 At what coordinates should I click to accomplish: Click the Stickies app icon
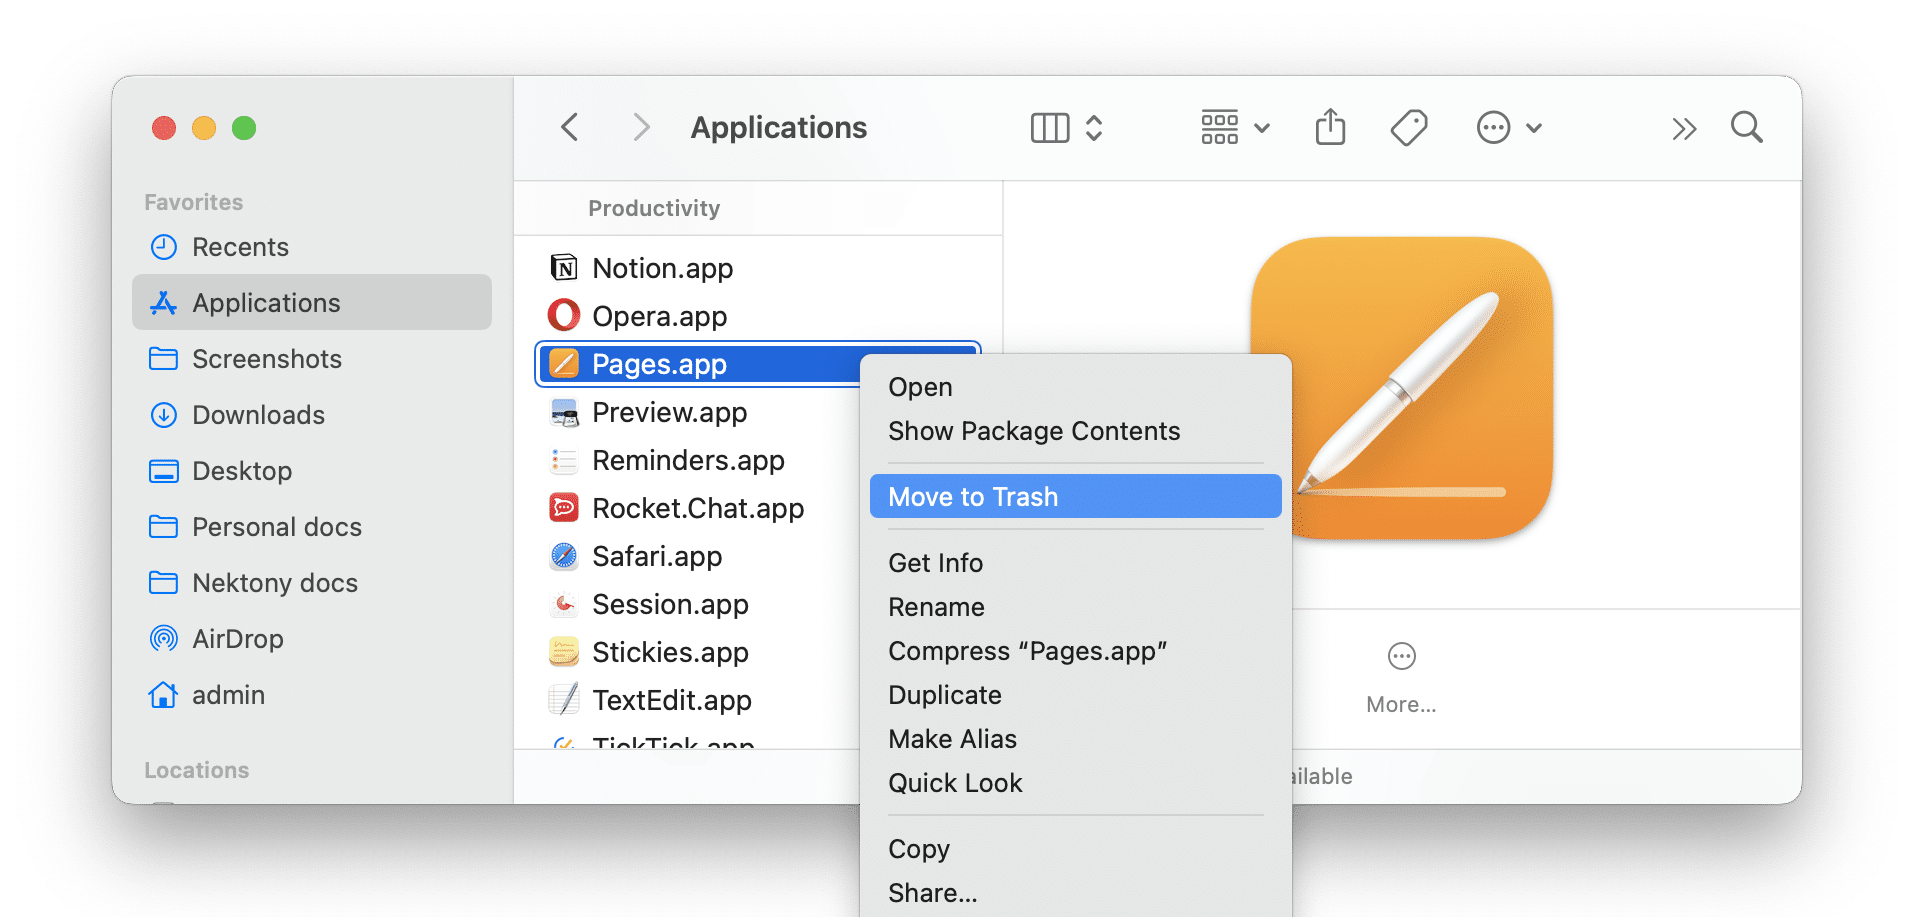coord(564,651)
